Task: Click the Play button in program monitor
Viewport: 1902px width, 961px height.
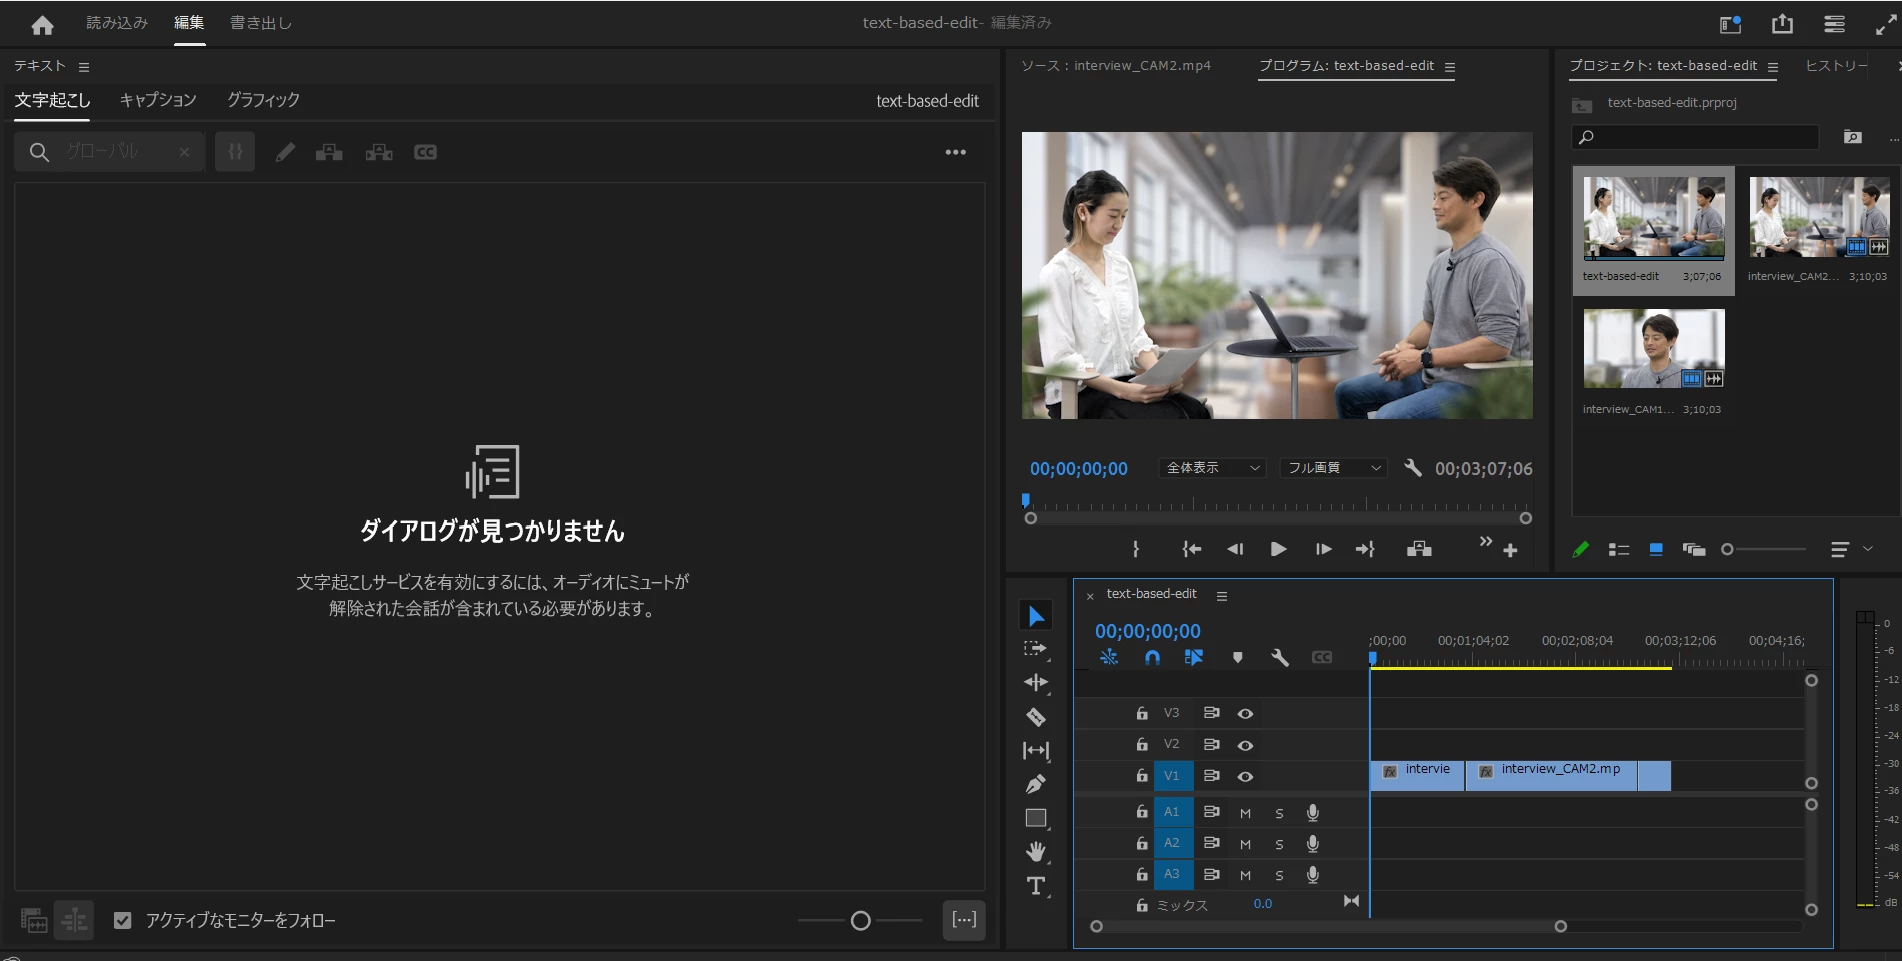Action: point(1278,549)
